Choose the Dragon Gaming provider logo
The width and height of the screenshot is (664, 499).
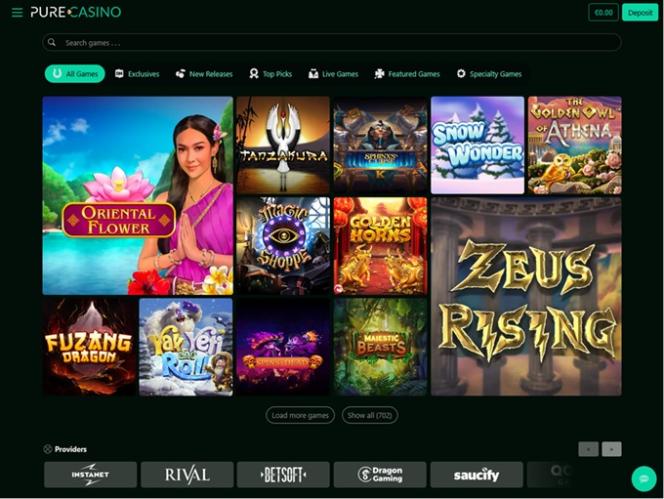(380, 474)
